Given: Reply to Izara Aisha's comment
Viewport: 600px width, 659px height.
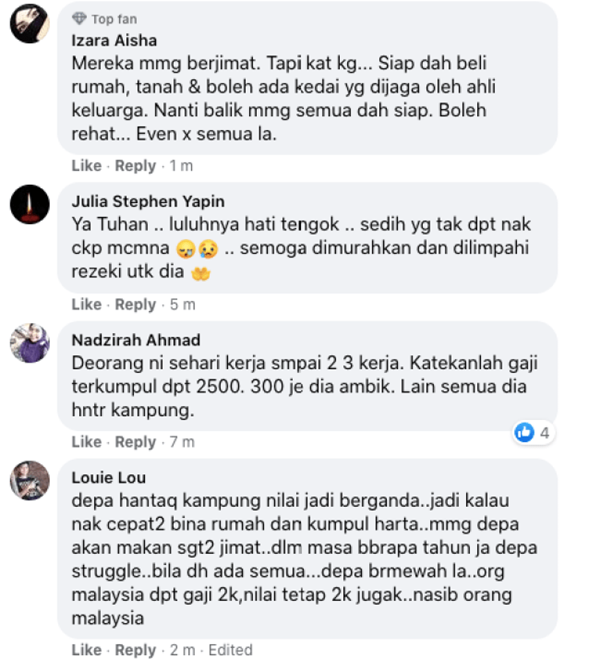Looking at the screenshot, I should [135, 166].
